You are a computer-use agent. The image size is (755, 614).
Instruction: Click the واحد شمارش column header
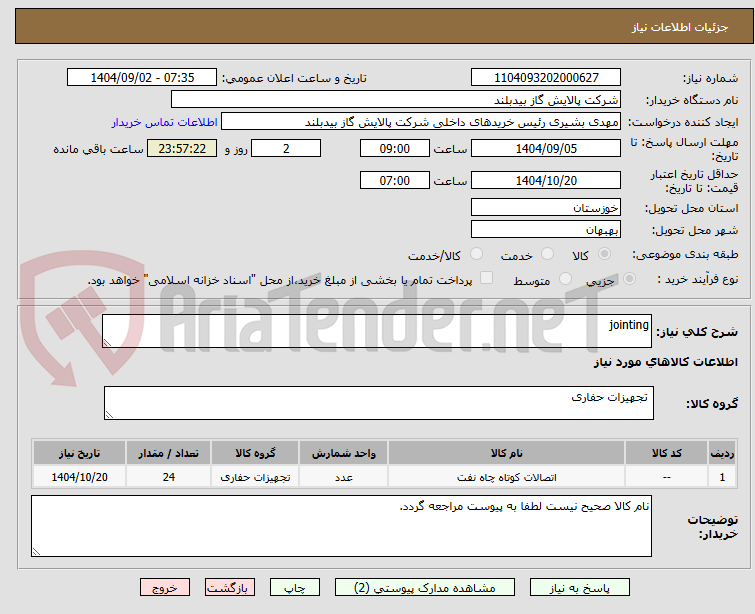[x=343, y=453]
